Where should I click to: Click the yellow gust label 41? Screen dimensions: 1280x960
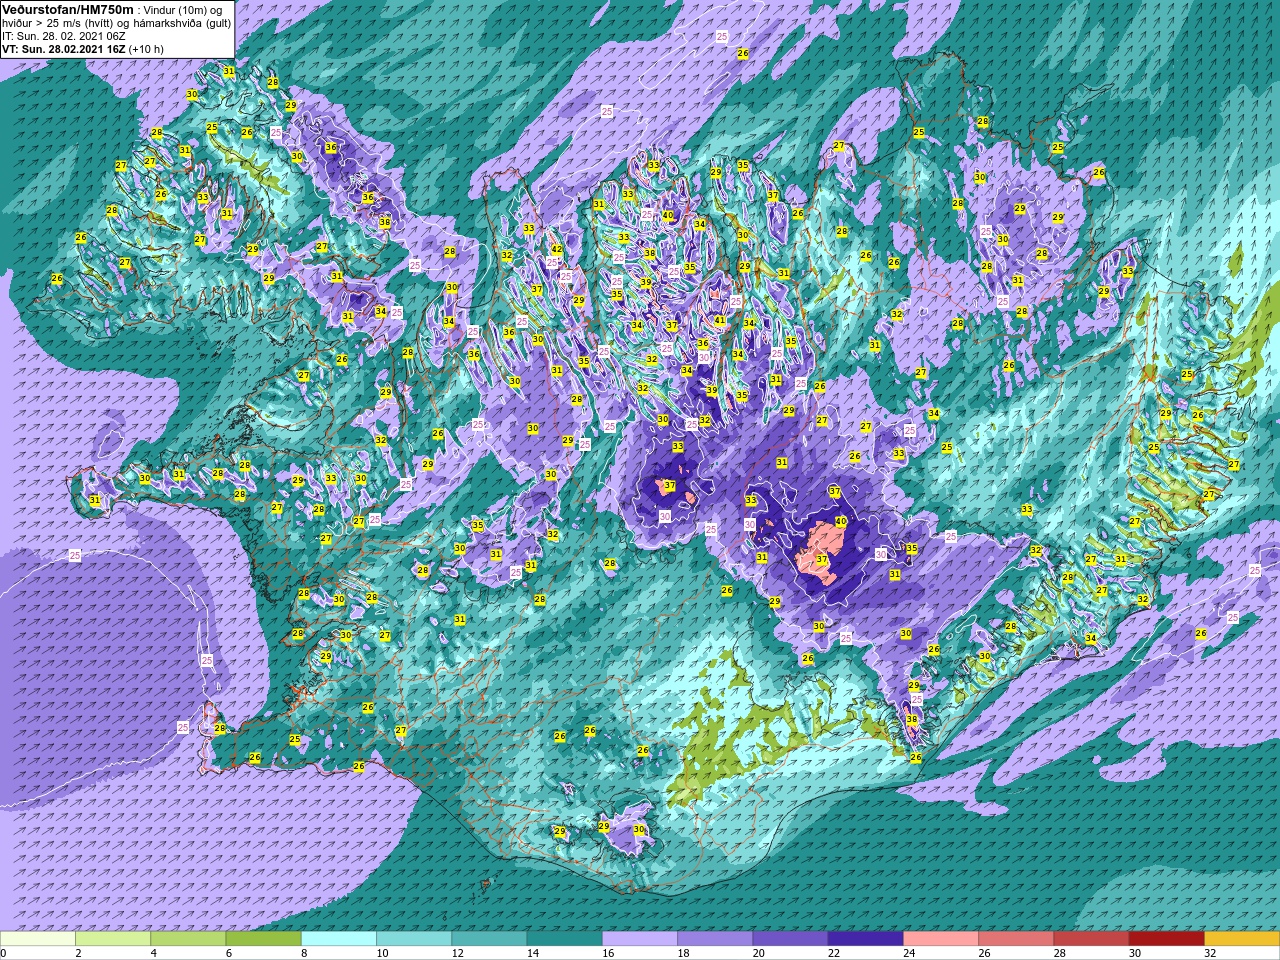coord(719,321)
